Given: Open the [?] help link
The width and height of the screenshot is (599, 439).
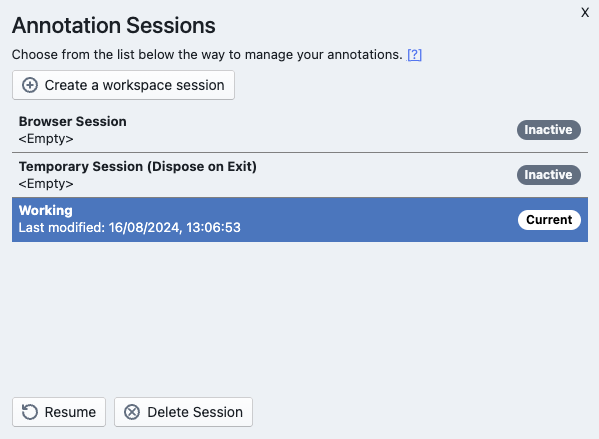Looking at the screenshot, I should point(414,55).
